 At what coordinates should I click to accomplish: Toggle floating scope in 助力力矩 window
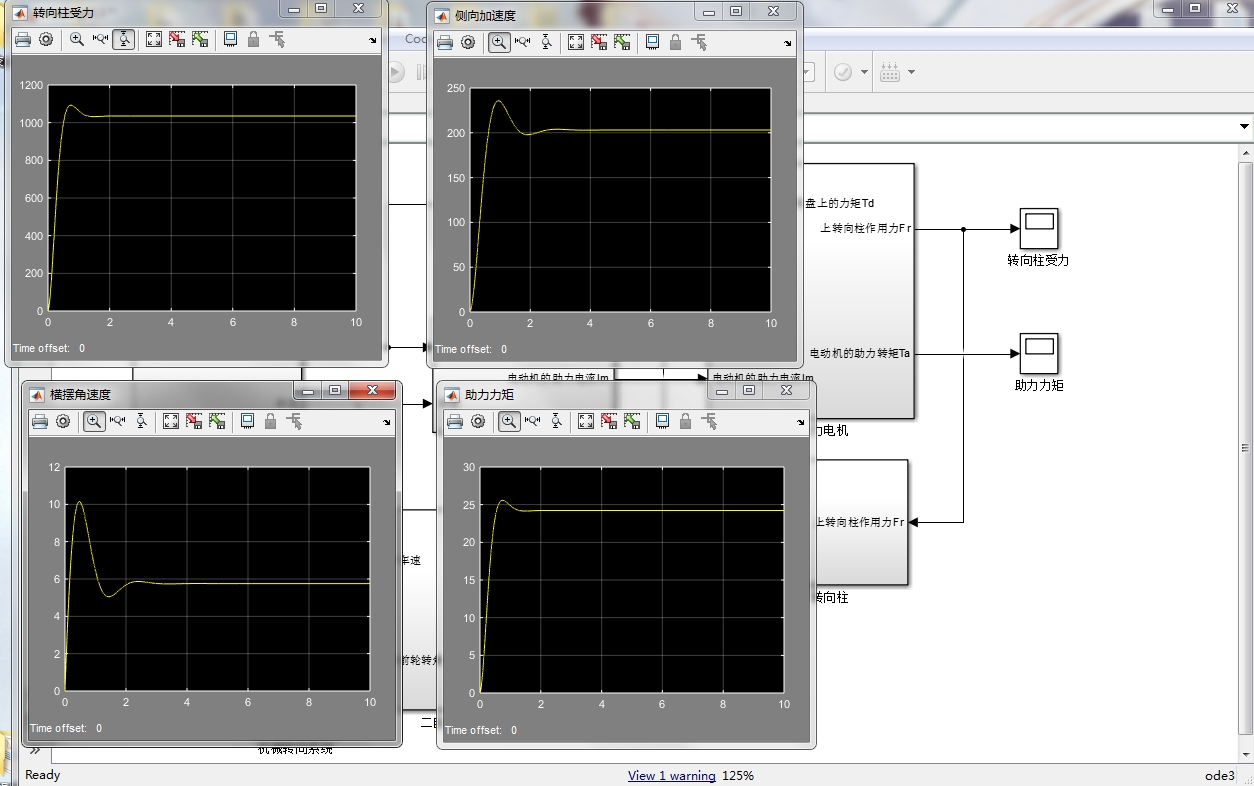pos(662,421)
